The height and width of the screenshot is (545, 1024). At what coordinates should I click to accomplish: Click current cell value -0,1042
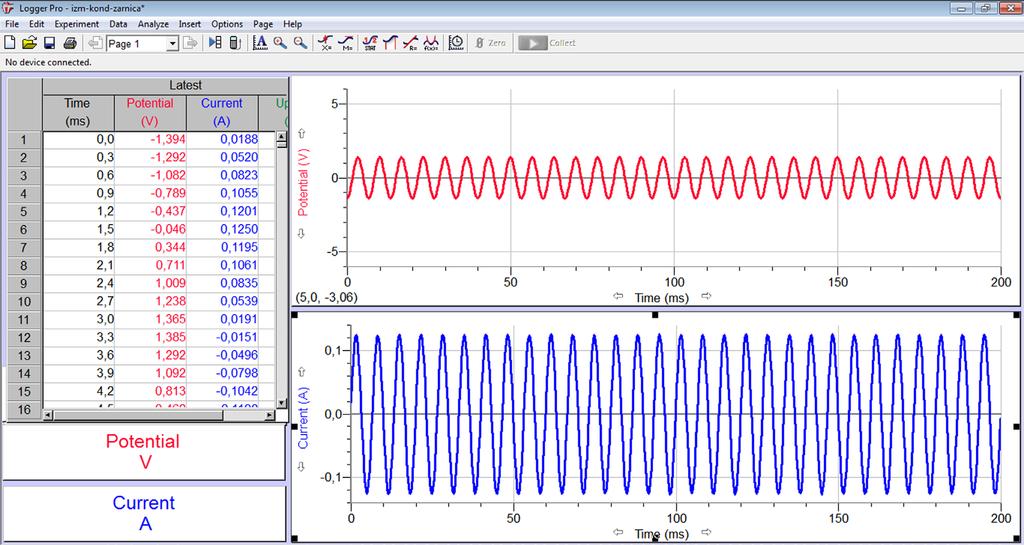tap(223, 392)
